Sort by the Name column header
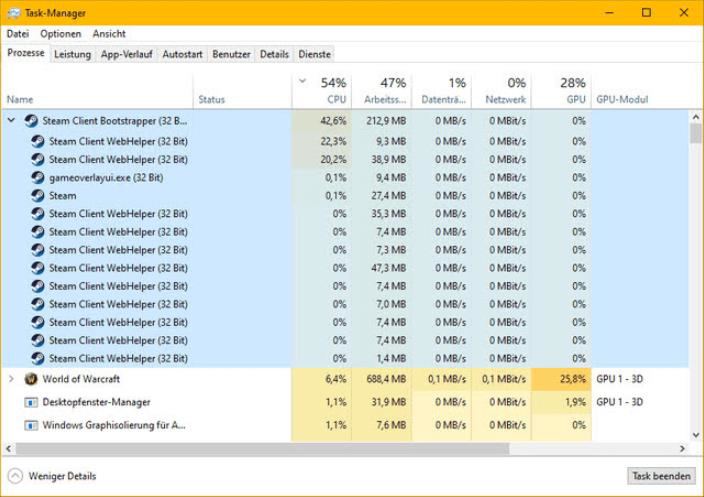704x497 pixels. tap(97, 91)
